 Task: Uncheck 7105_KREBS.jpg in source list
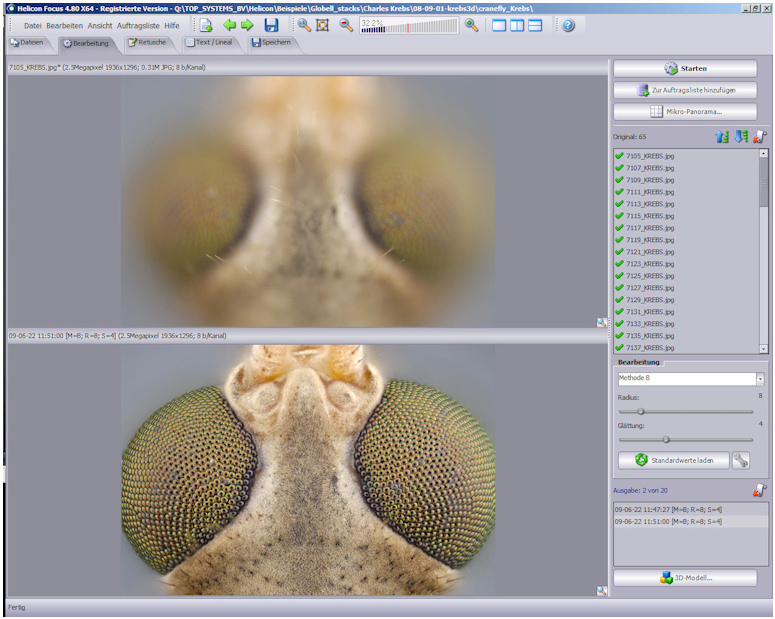coord(619,156)
